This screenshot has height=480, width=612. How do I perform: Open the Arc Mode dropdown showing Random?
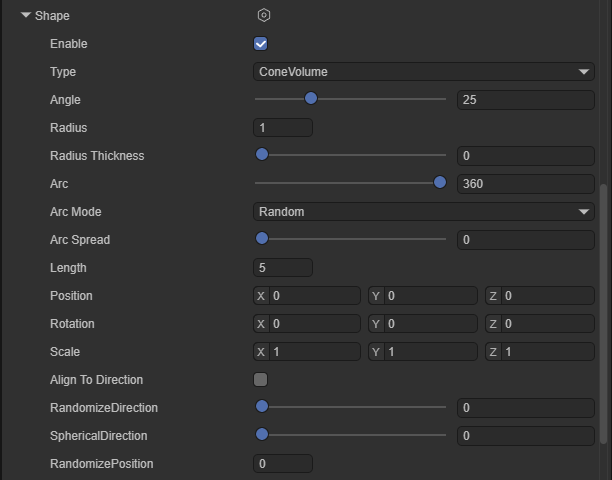(424, 212)
